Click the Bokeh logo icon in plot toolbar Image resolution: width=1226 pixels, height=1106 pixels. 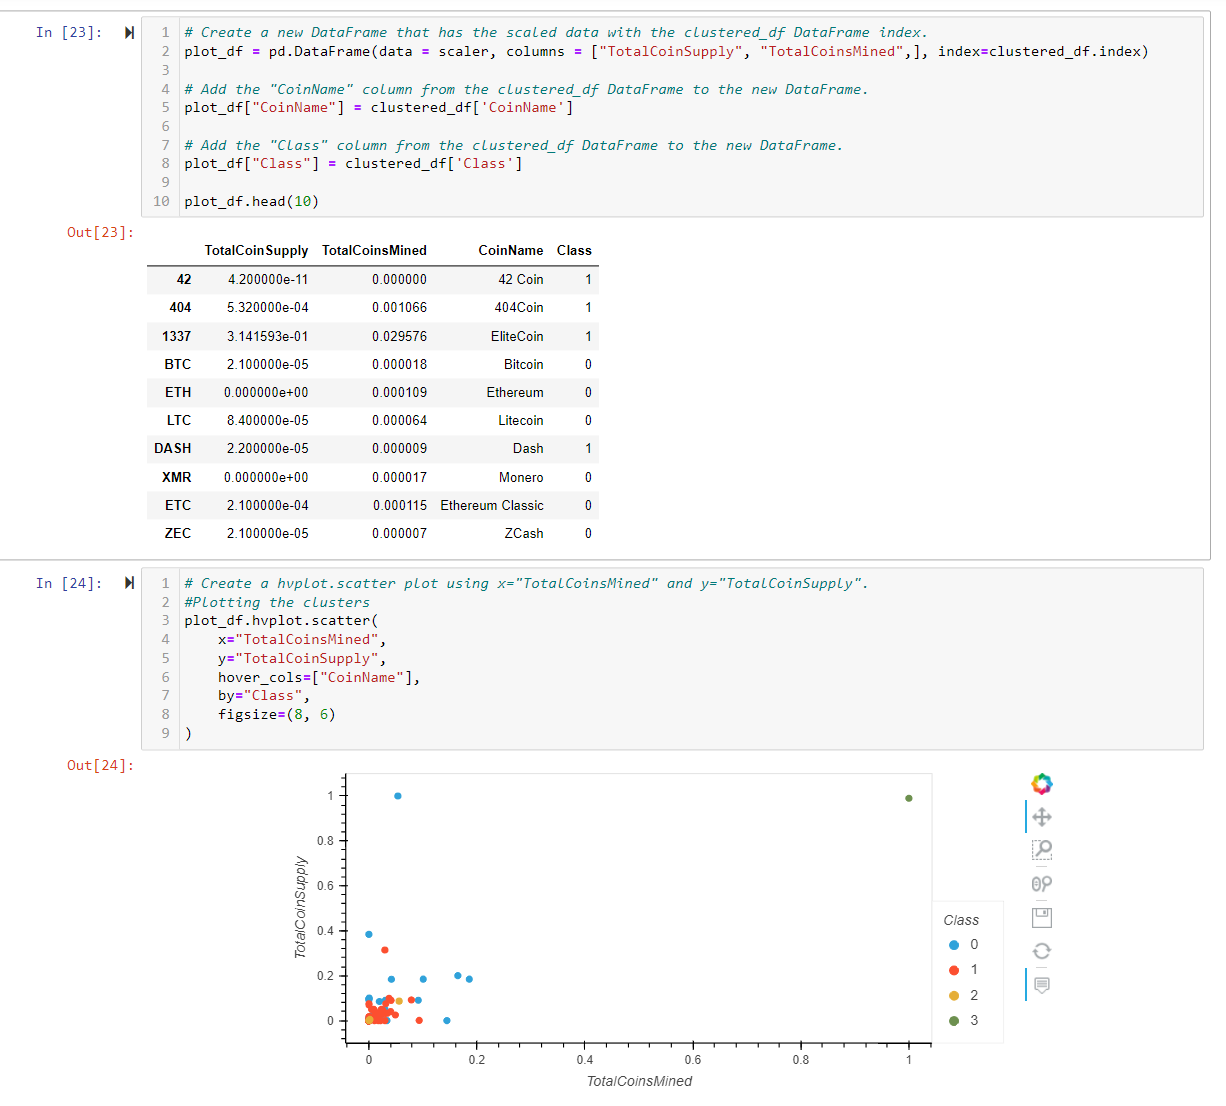coord(1041,783)
